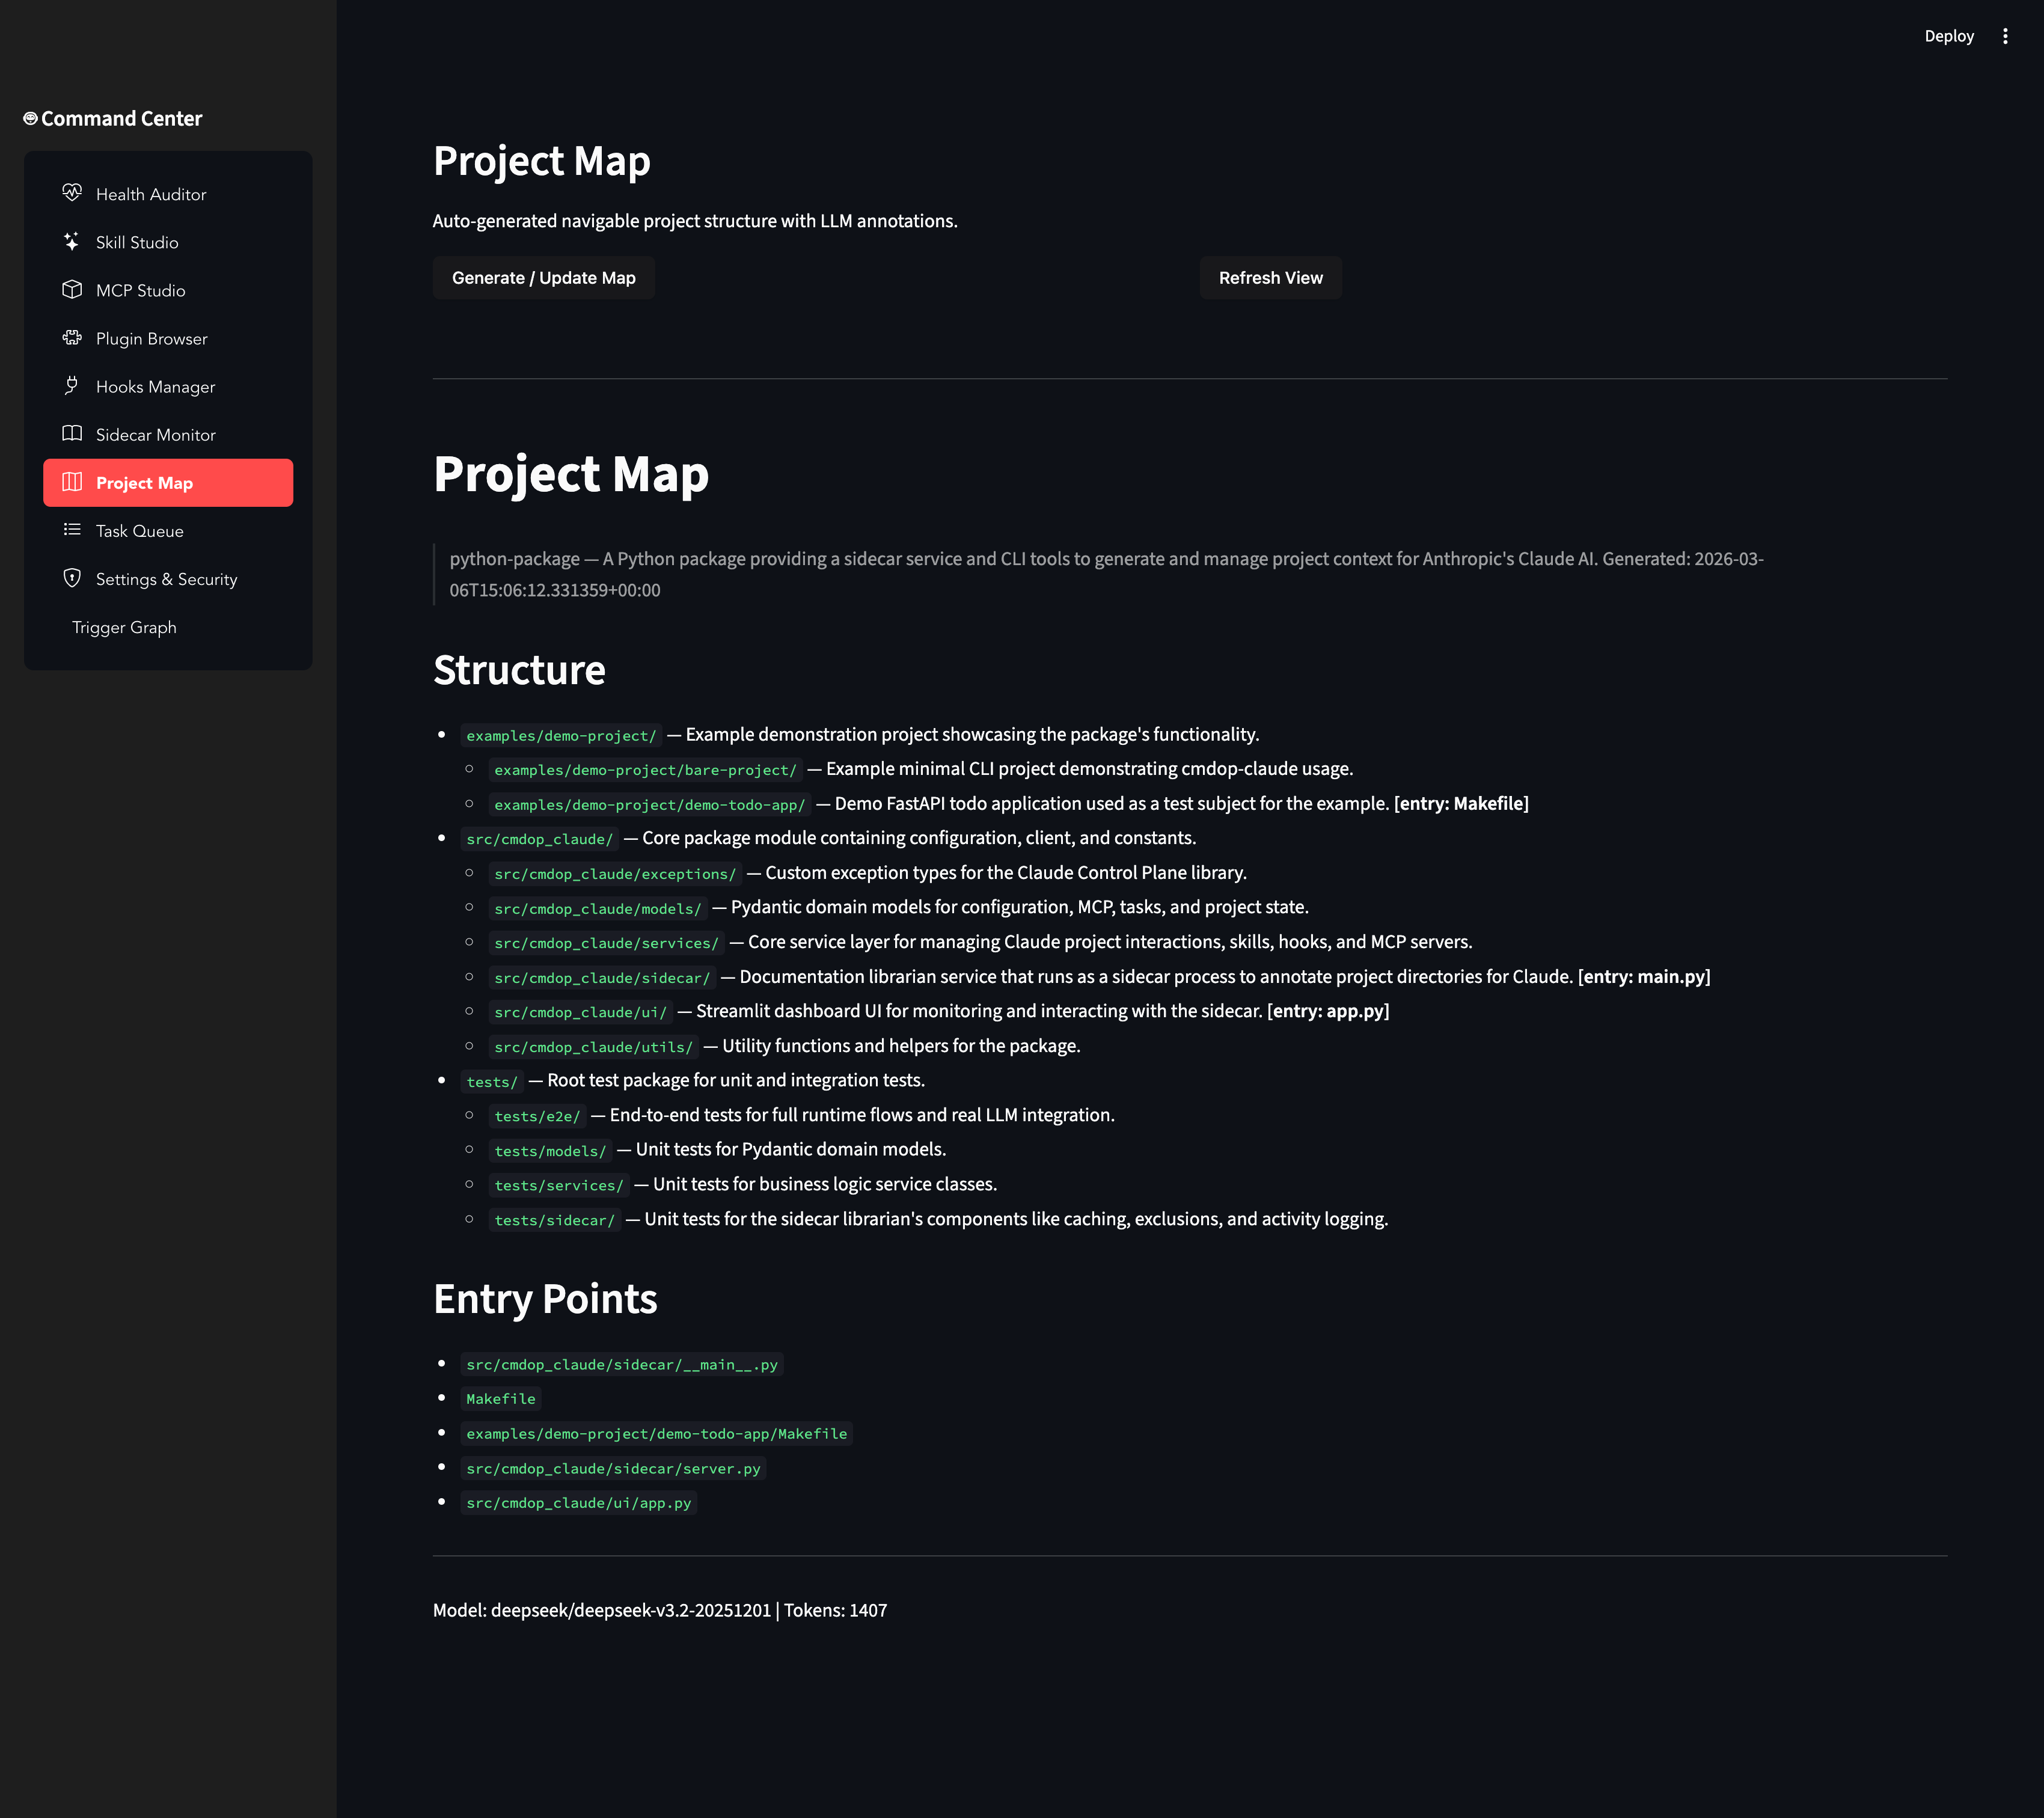Select the active Project Map item
This screenshot has height=1818, width=2044.
[168, 483]
